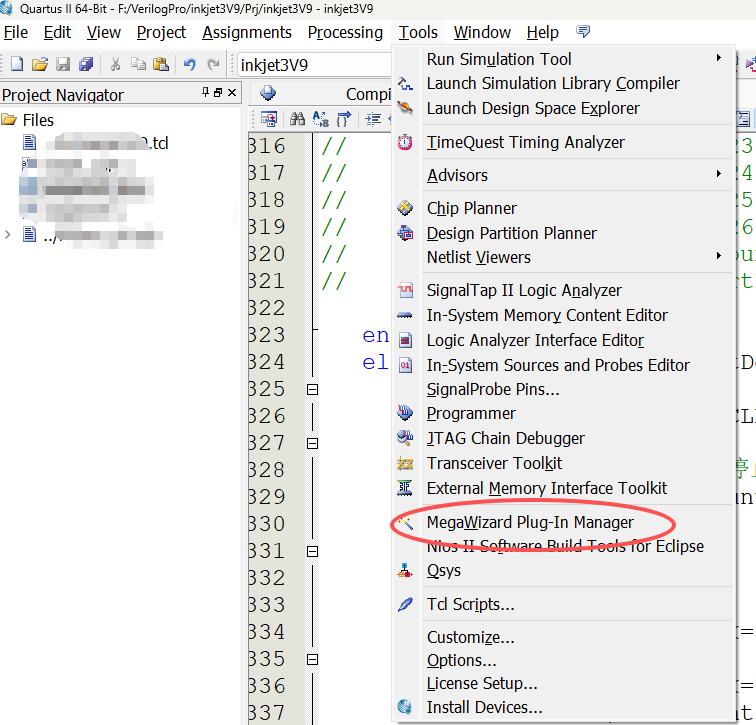This screenshot has width=756, height=725.
Task: Click the Save toolbar icon
Action: point(63,64)
